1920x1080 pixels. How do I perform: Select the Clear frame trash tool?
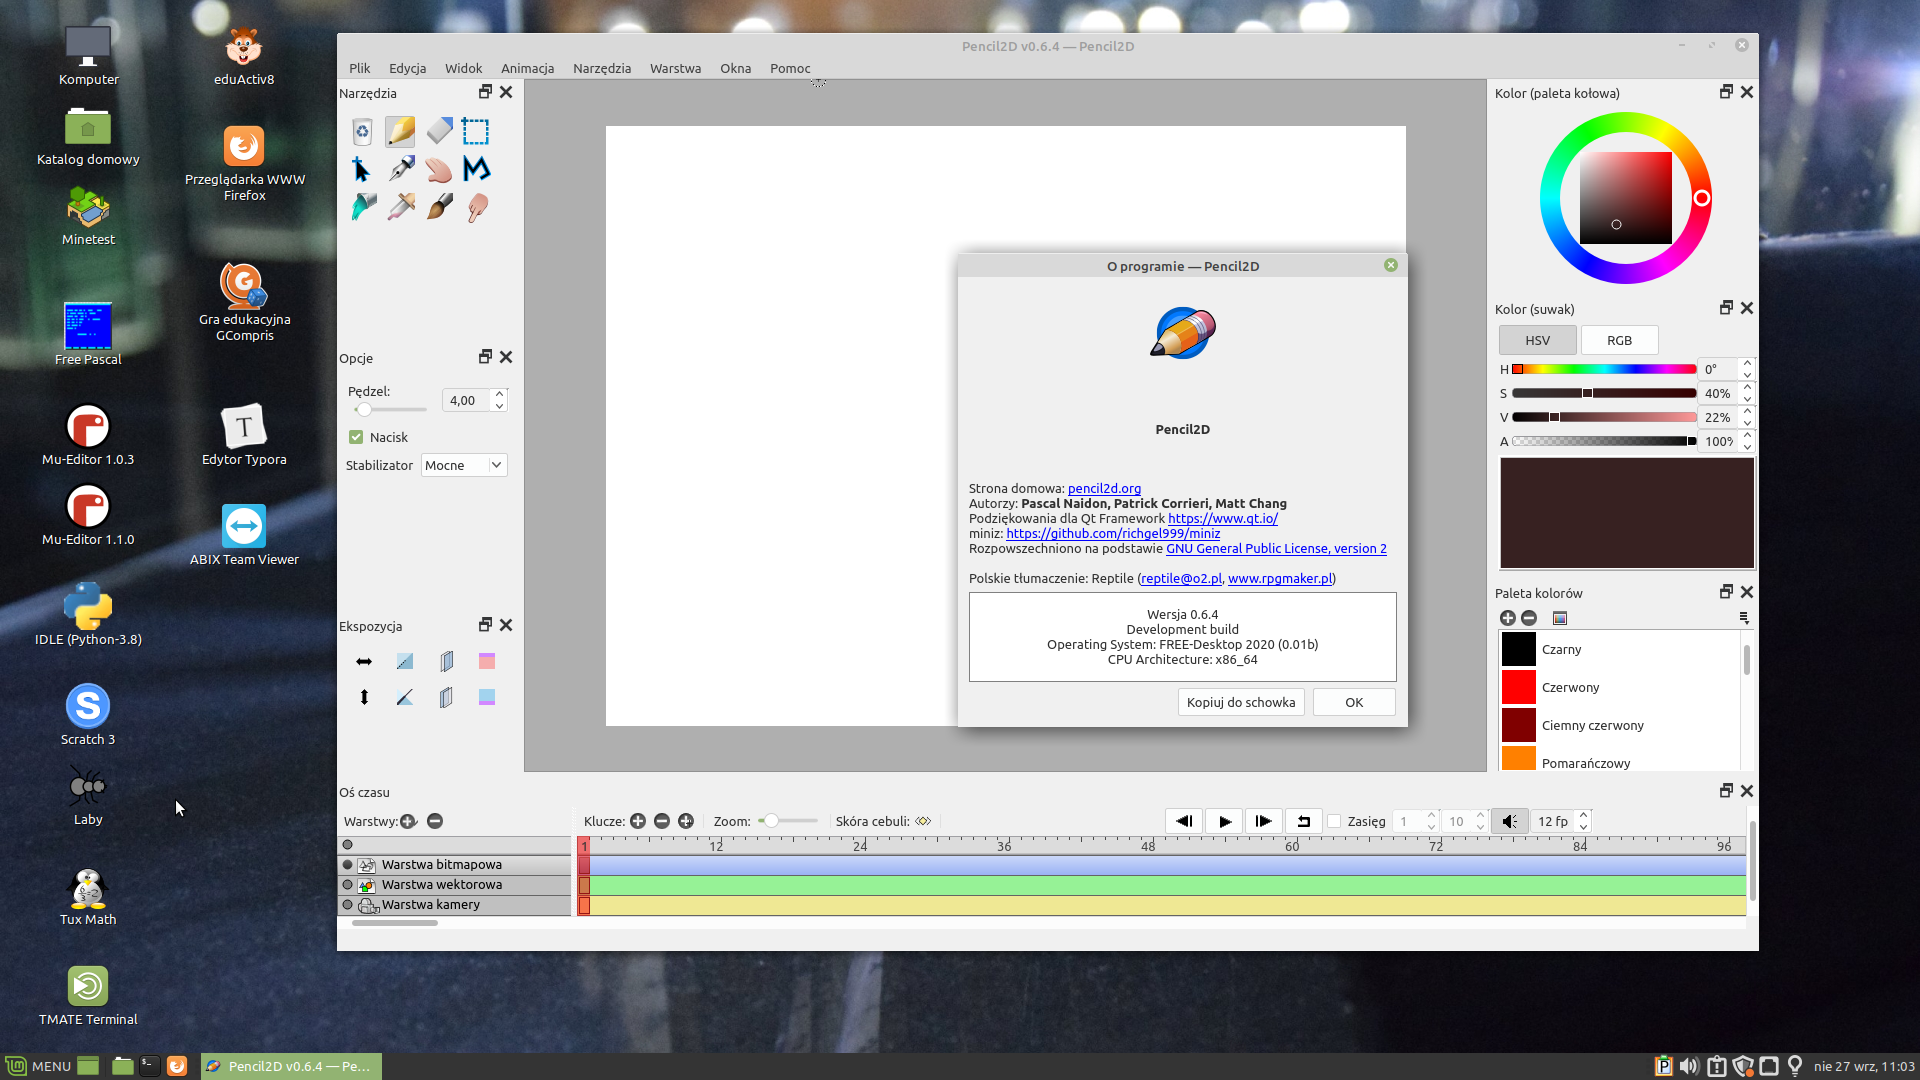[x=362, y=131]
